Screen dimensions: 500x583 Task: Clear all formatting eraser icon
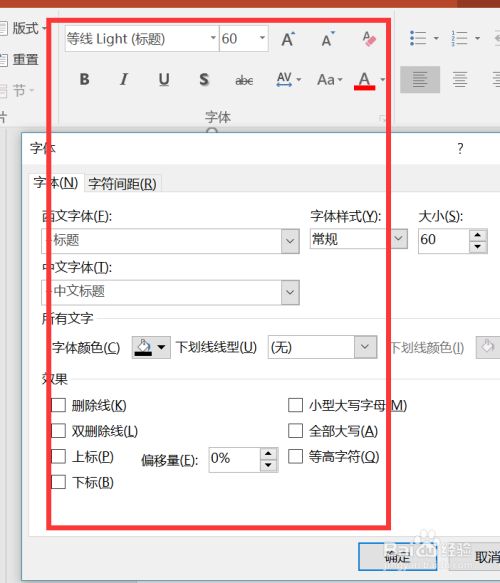[369, 39]
